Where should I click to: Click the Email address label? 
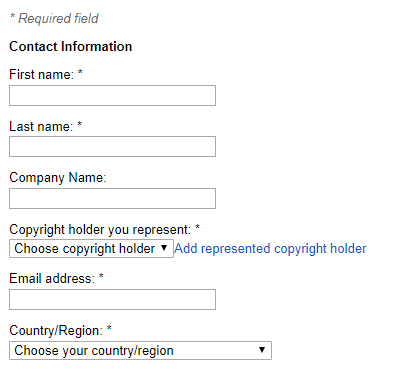pyautogui.click(x=52, y=279)
